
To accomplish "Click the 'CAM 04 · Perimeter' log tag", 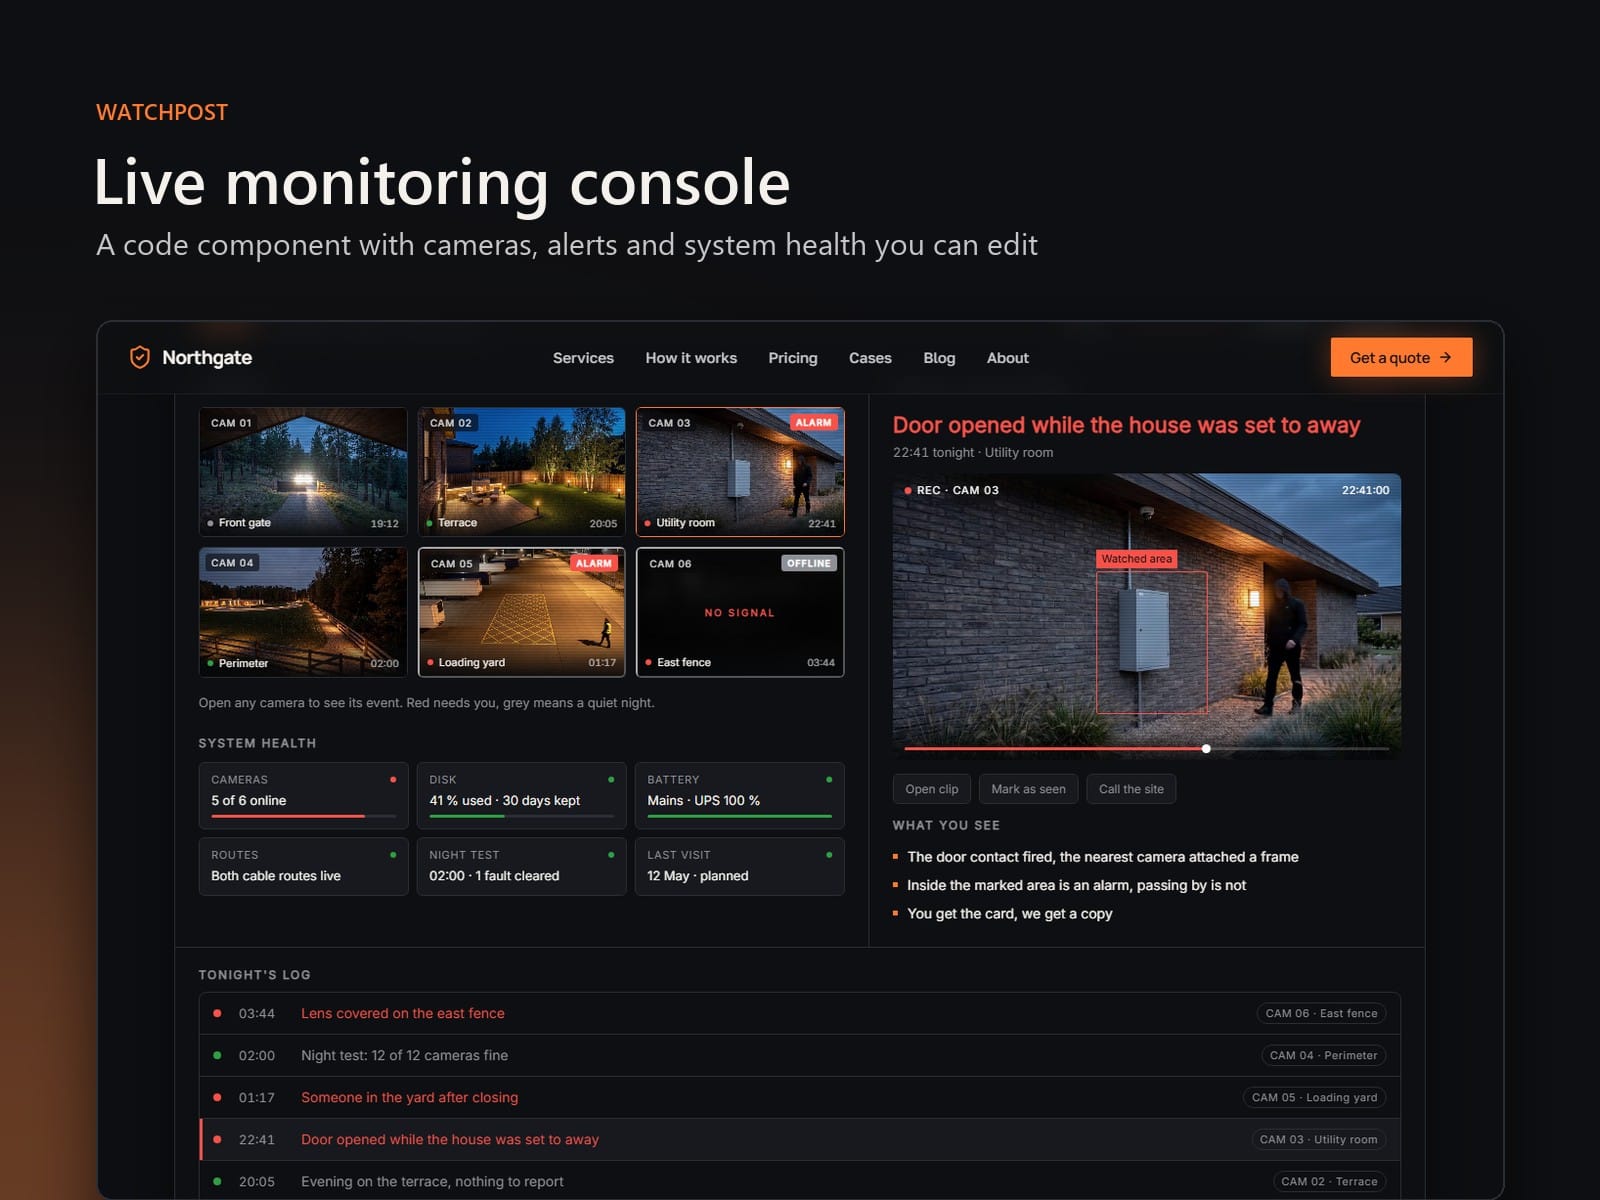I will (1323, 1055).
